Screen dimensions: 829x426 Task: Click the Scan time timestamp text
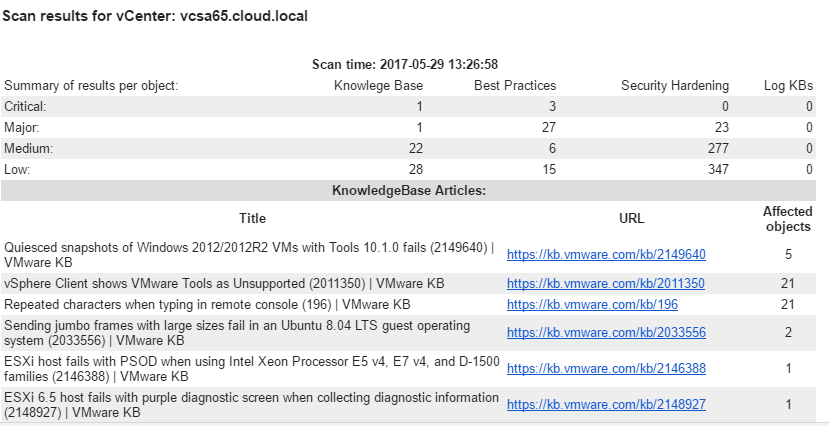click(405, 64)
